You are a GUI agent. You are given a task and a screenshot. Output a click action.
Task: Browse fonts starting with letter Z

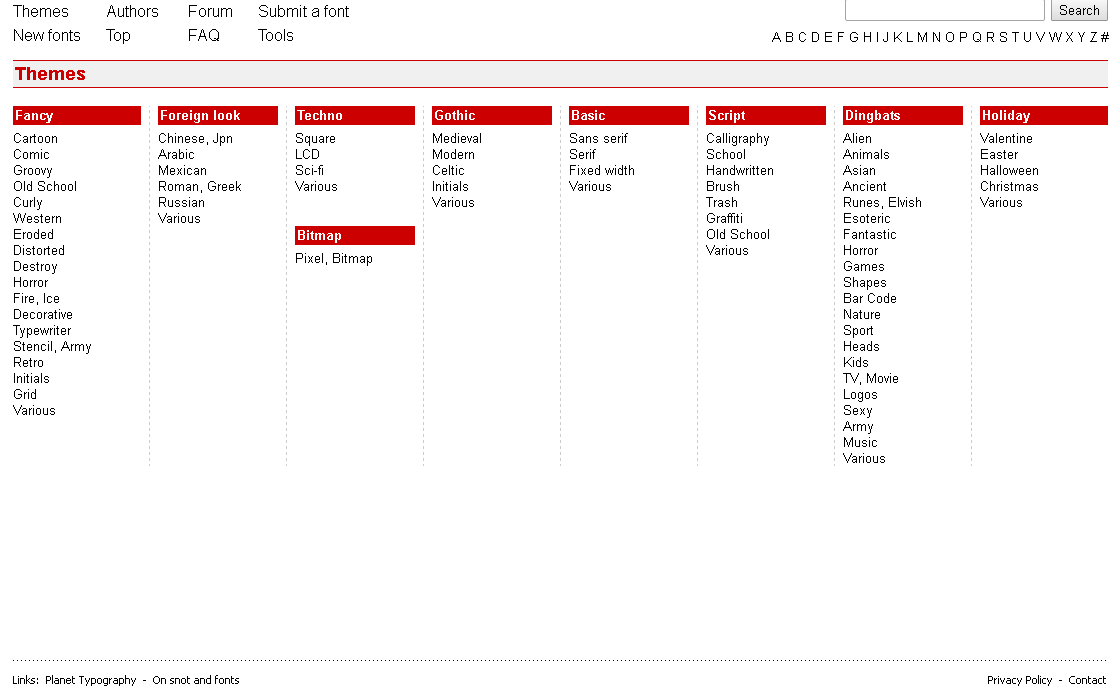point(1093,38)
